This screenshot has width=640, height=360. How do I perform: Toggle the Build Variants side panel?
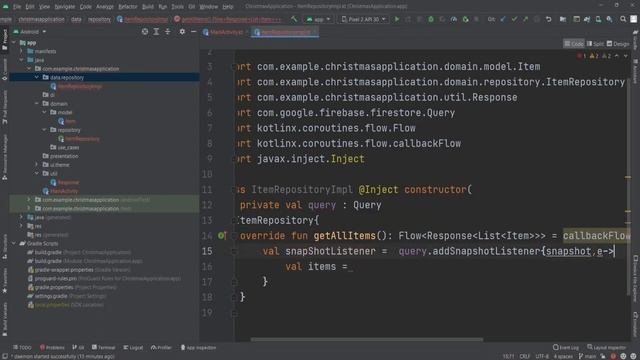pos(4,319)
